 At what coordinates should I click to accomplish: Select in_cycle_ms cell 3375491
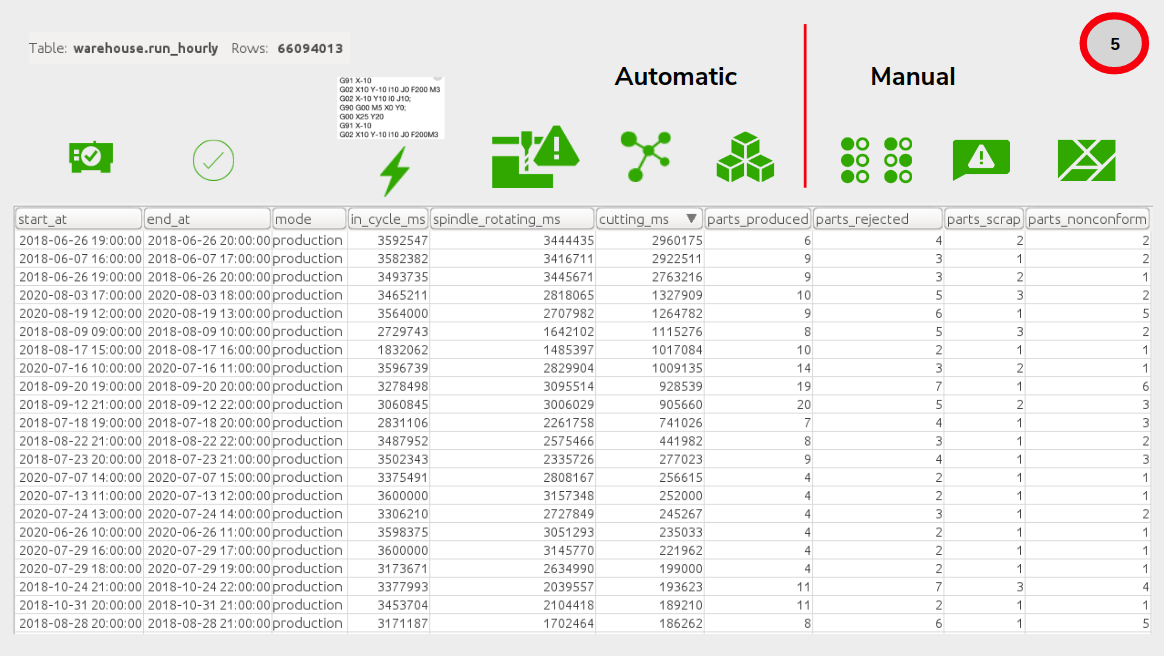388,477
